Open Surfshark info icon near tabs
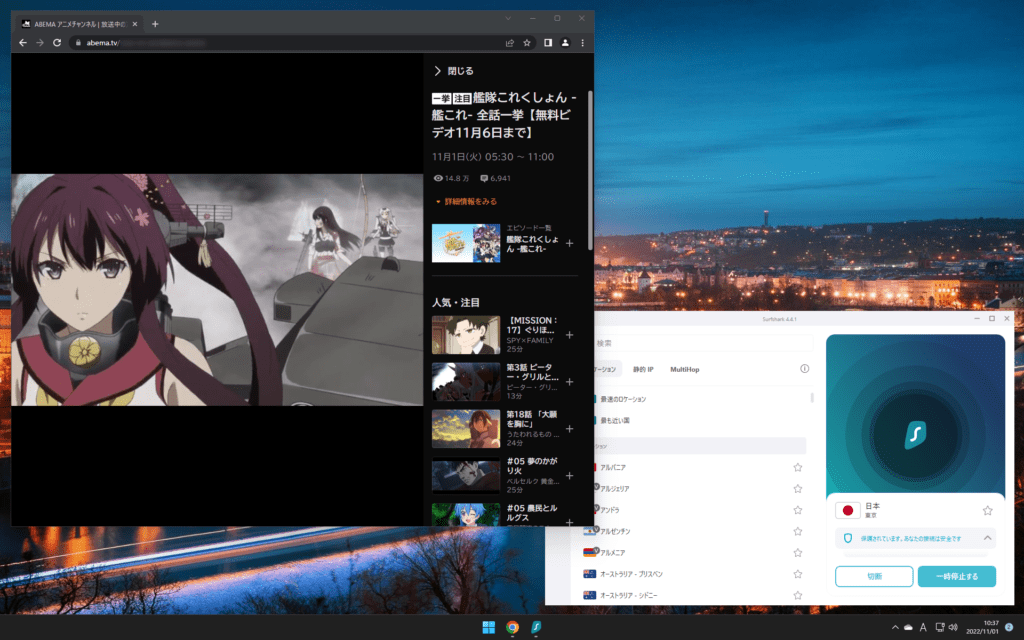 [805, 369]
